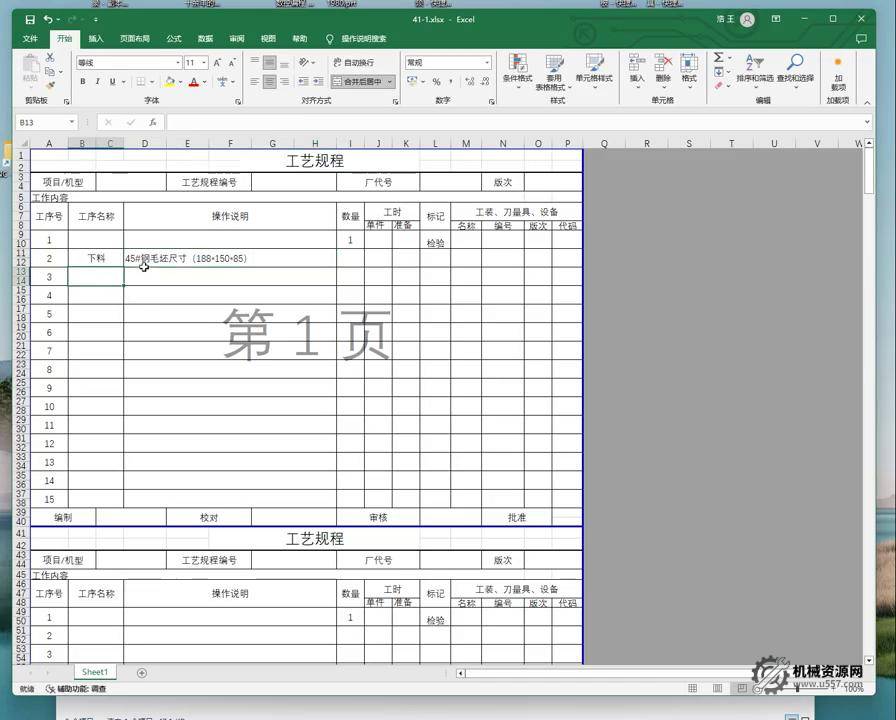Click the Name Box showing B13

click(x=40, y=122)
